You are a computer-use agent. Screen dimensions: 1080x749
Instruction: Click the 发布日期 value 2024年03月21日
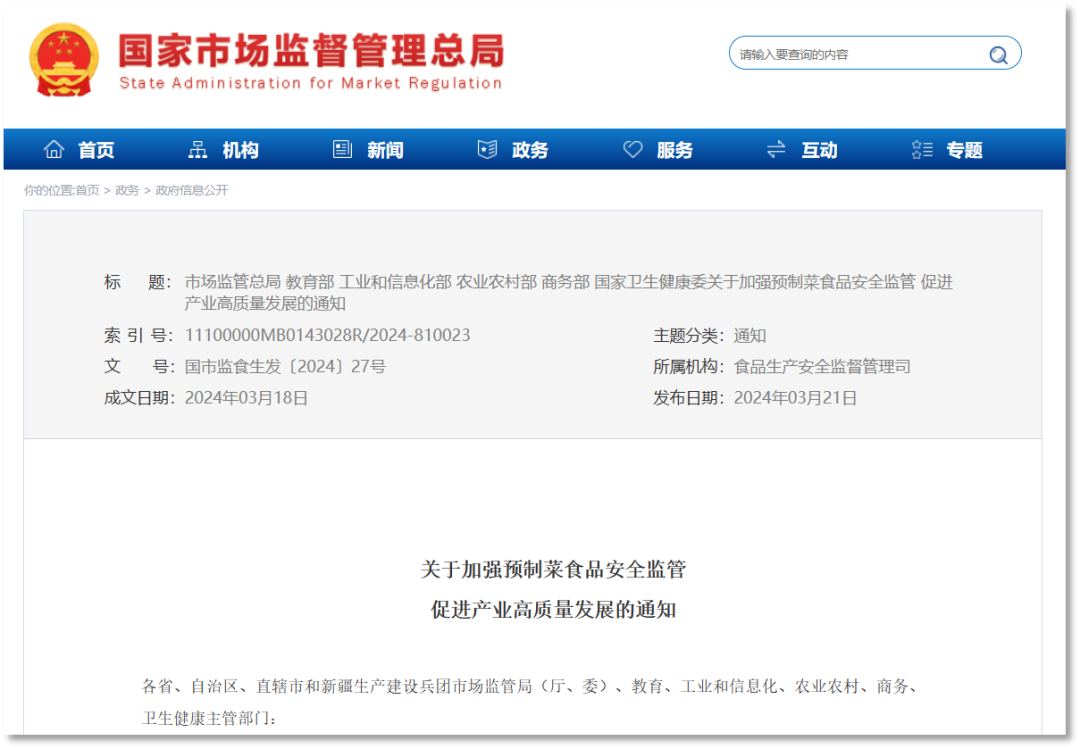[x=795, y=398]
